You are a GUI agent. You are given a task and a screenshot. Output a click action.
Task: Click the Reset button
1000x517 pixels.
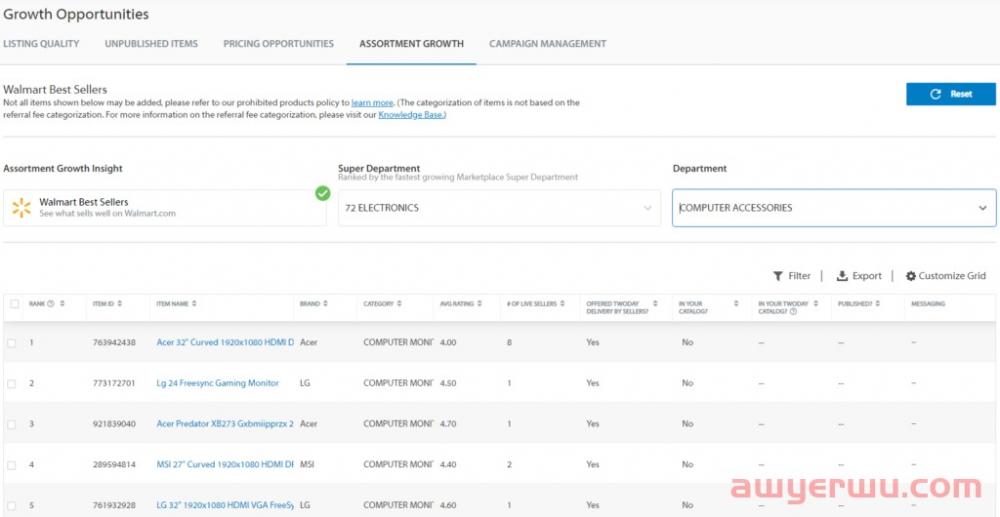(x=951, y=94)
